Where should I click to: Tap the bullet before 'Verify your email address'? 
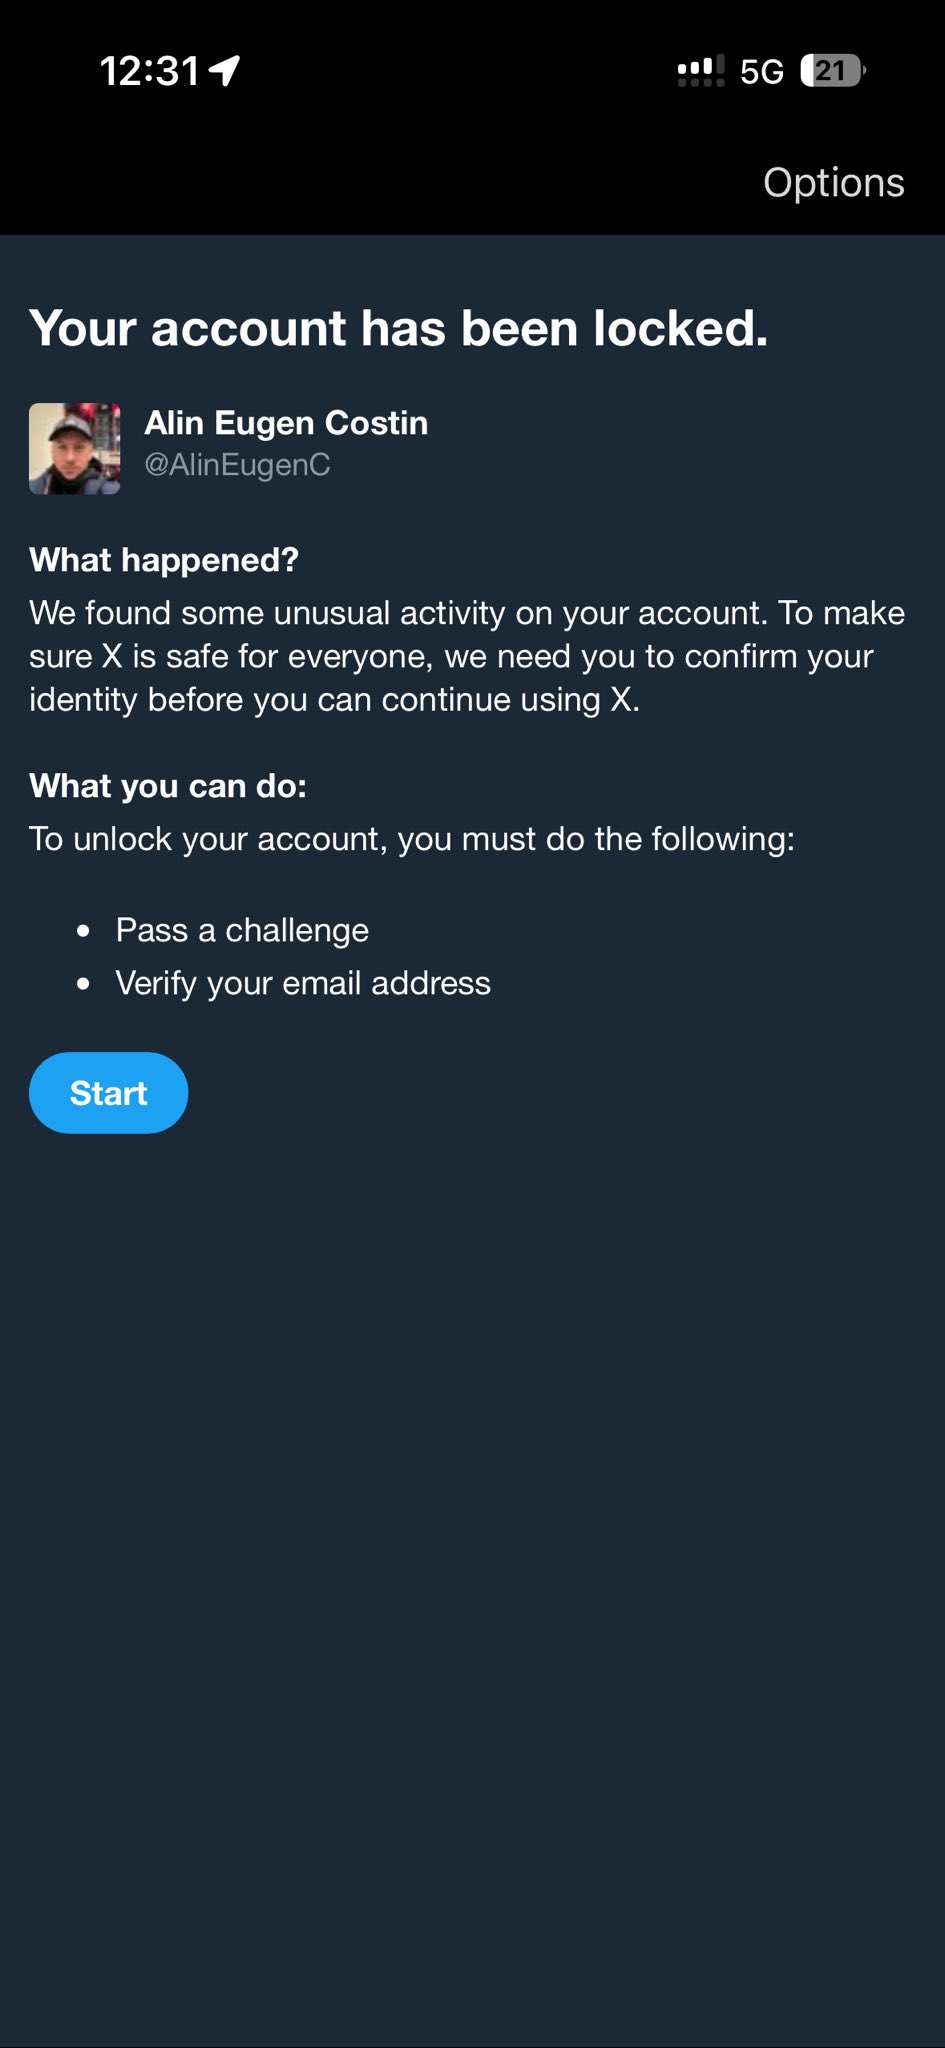84,984
